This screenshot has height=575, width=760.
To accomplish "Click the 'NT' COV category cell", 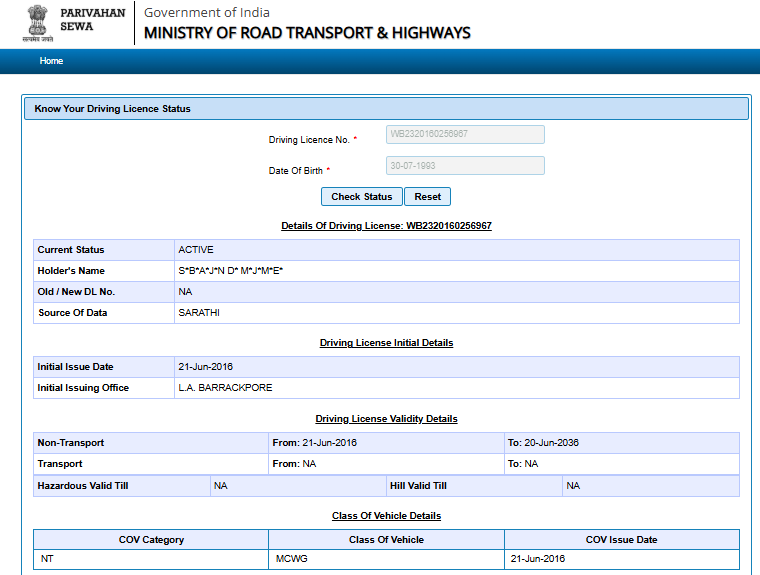I will pyautogui.click(x=151, y=559).
